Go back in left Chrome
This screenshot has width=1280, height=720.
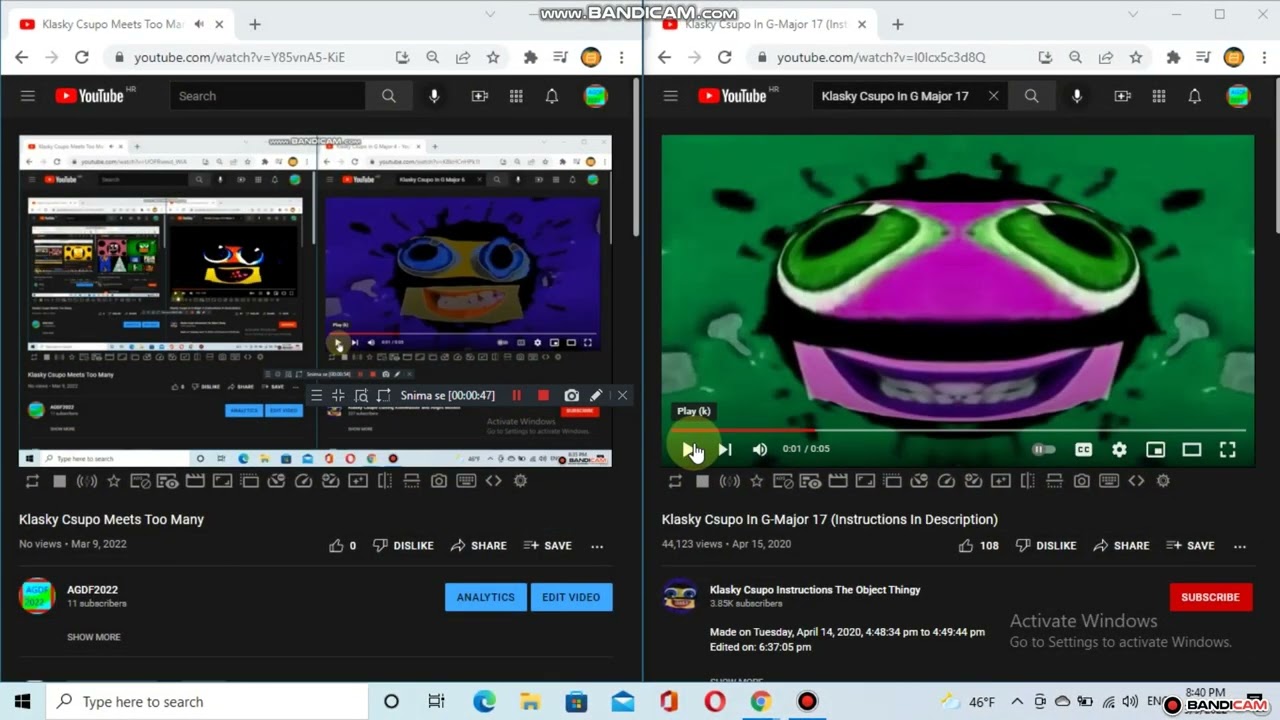22,57
